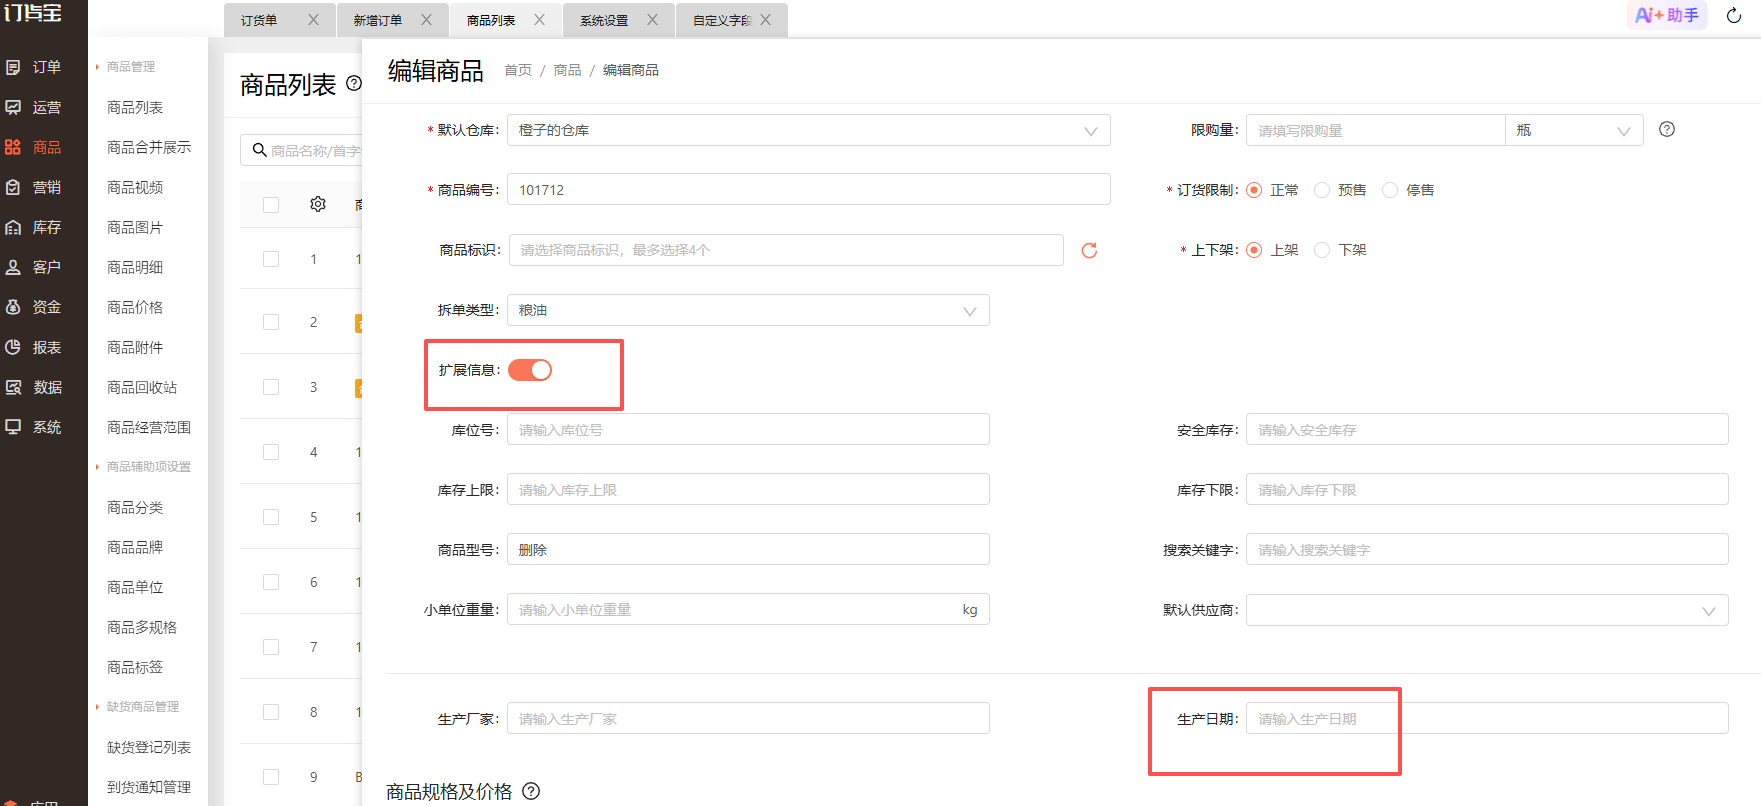Open the 系统 sidebar module

pos(34,427)
